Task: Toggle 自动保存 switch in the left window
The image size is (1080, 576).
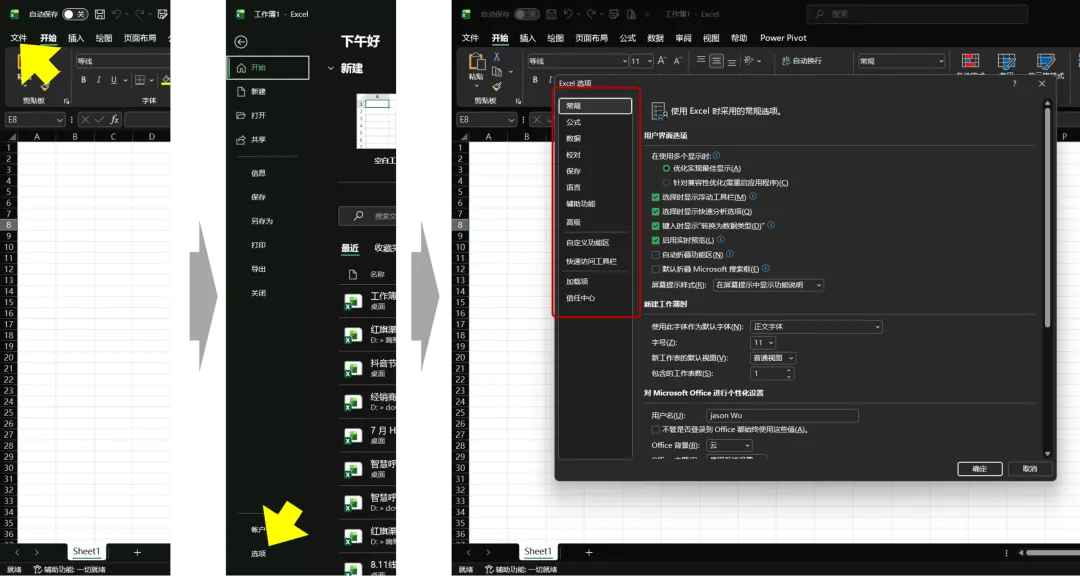Action: (x=74, y=14)
